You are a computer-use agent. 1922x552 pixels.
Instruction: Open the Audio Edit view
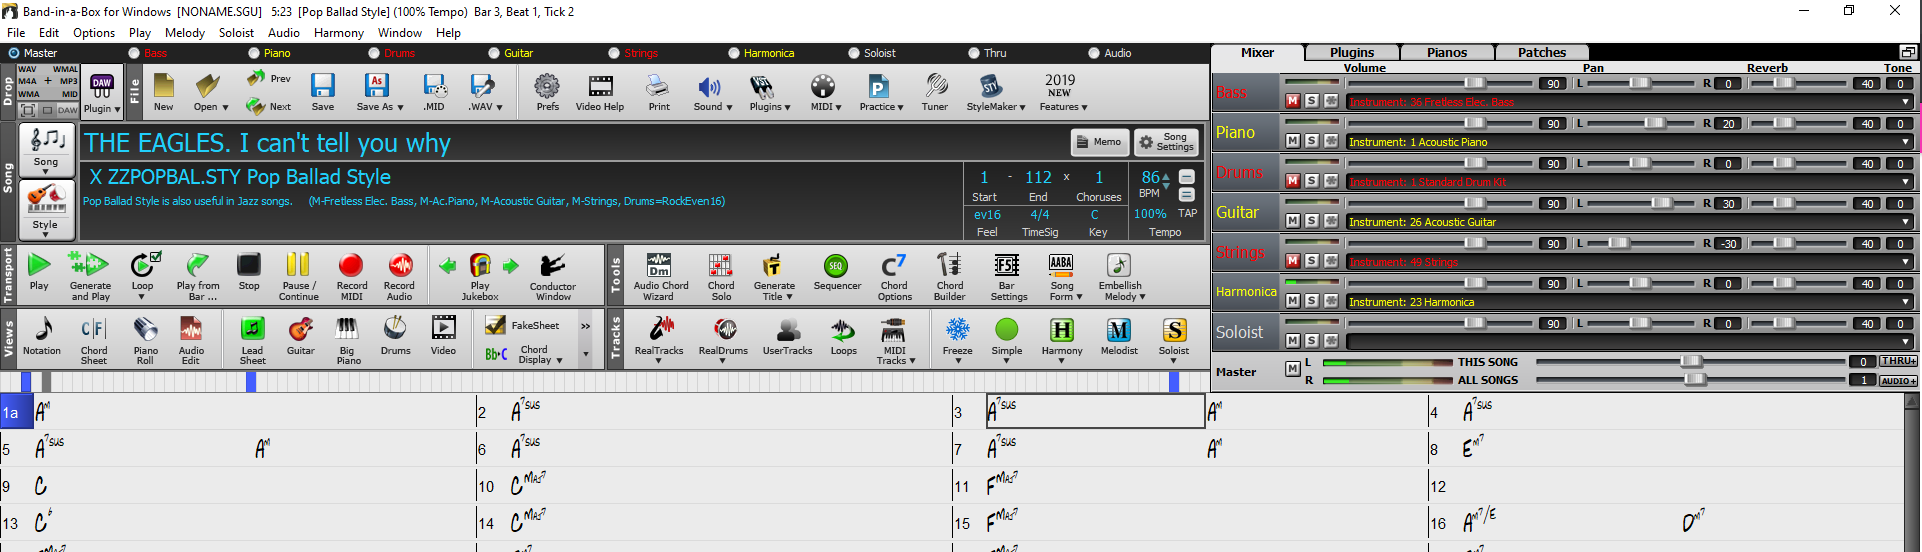pos(191,340)
